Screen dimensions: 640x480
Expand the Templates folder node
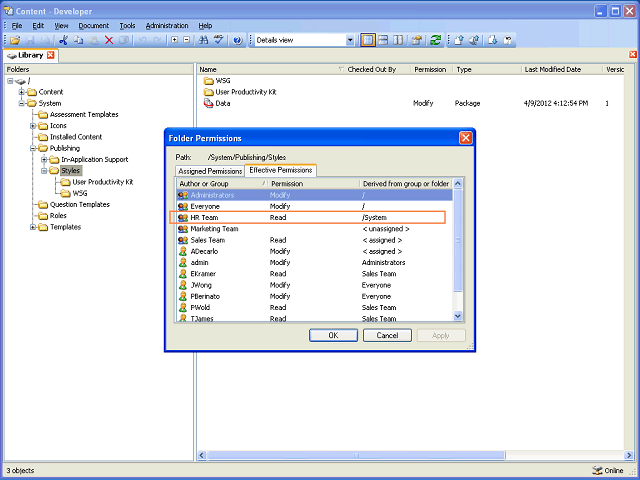33,227
